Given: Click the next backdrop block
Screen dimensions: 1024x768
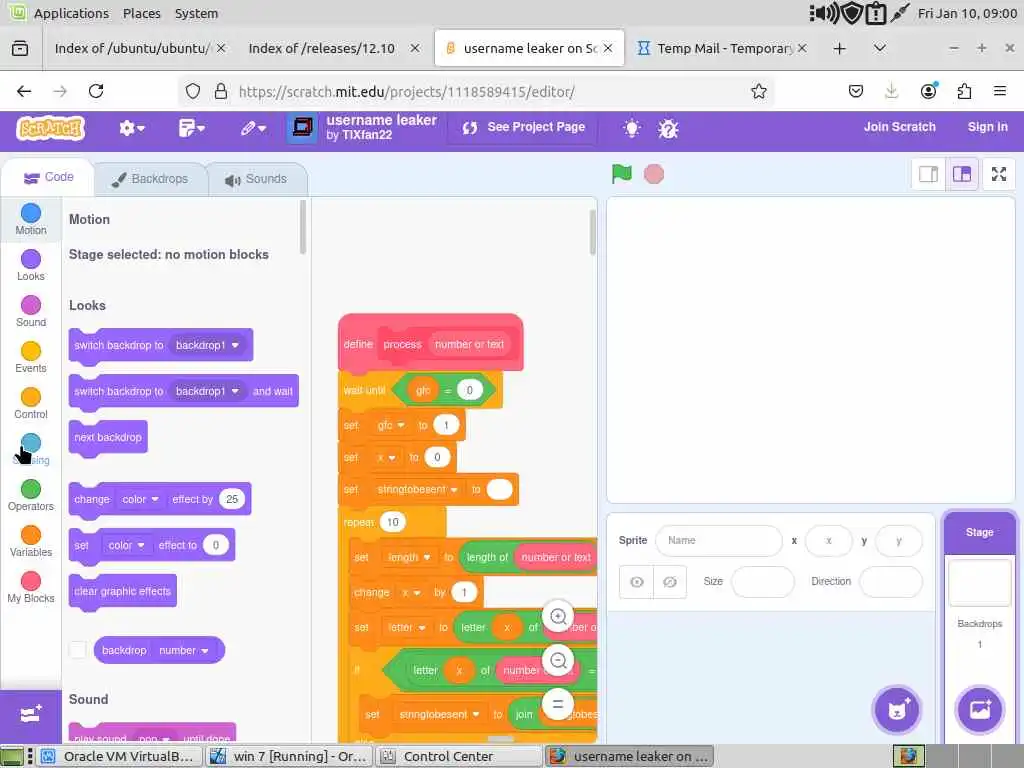Looking at the screenshot, I should (x=108, y=438).
